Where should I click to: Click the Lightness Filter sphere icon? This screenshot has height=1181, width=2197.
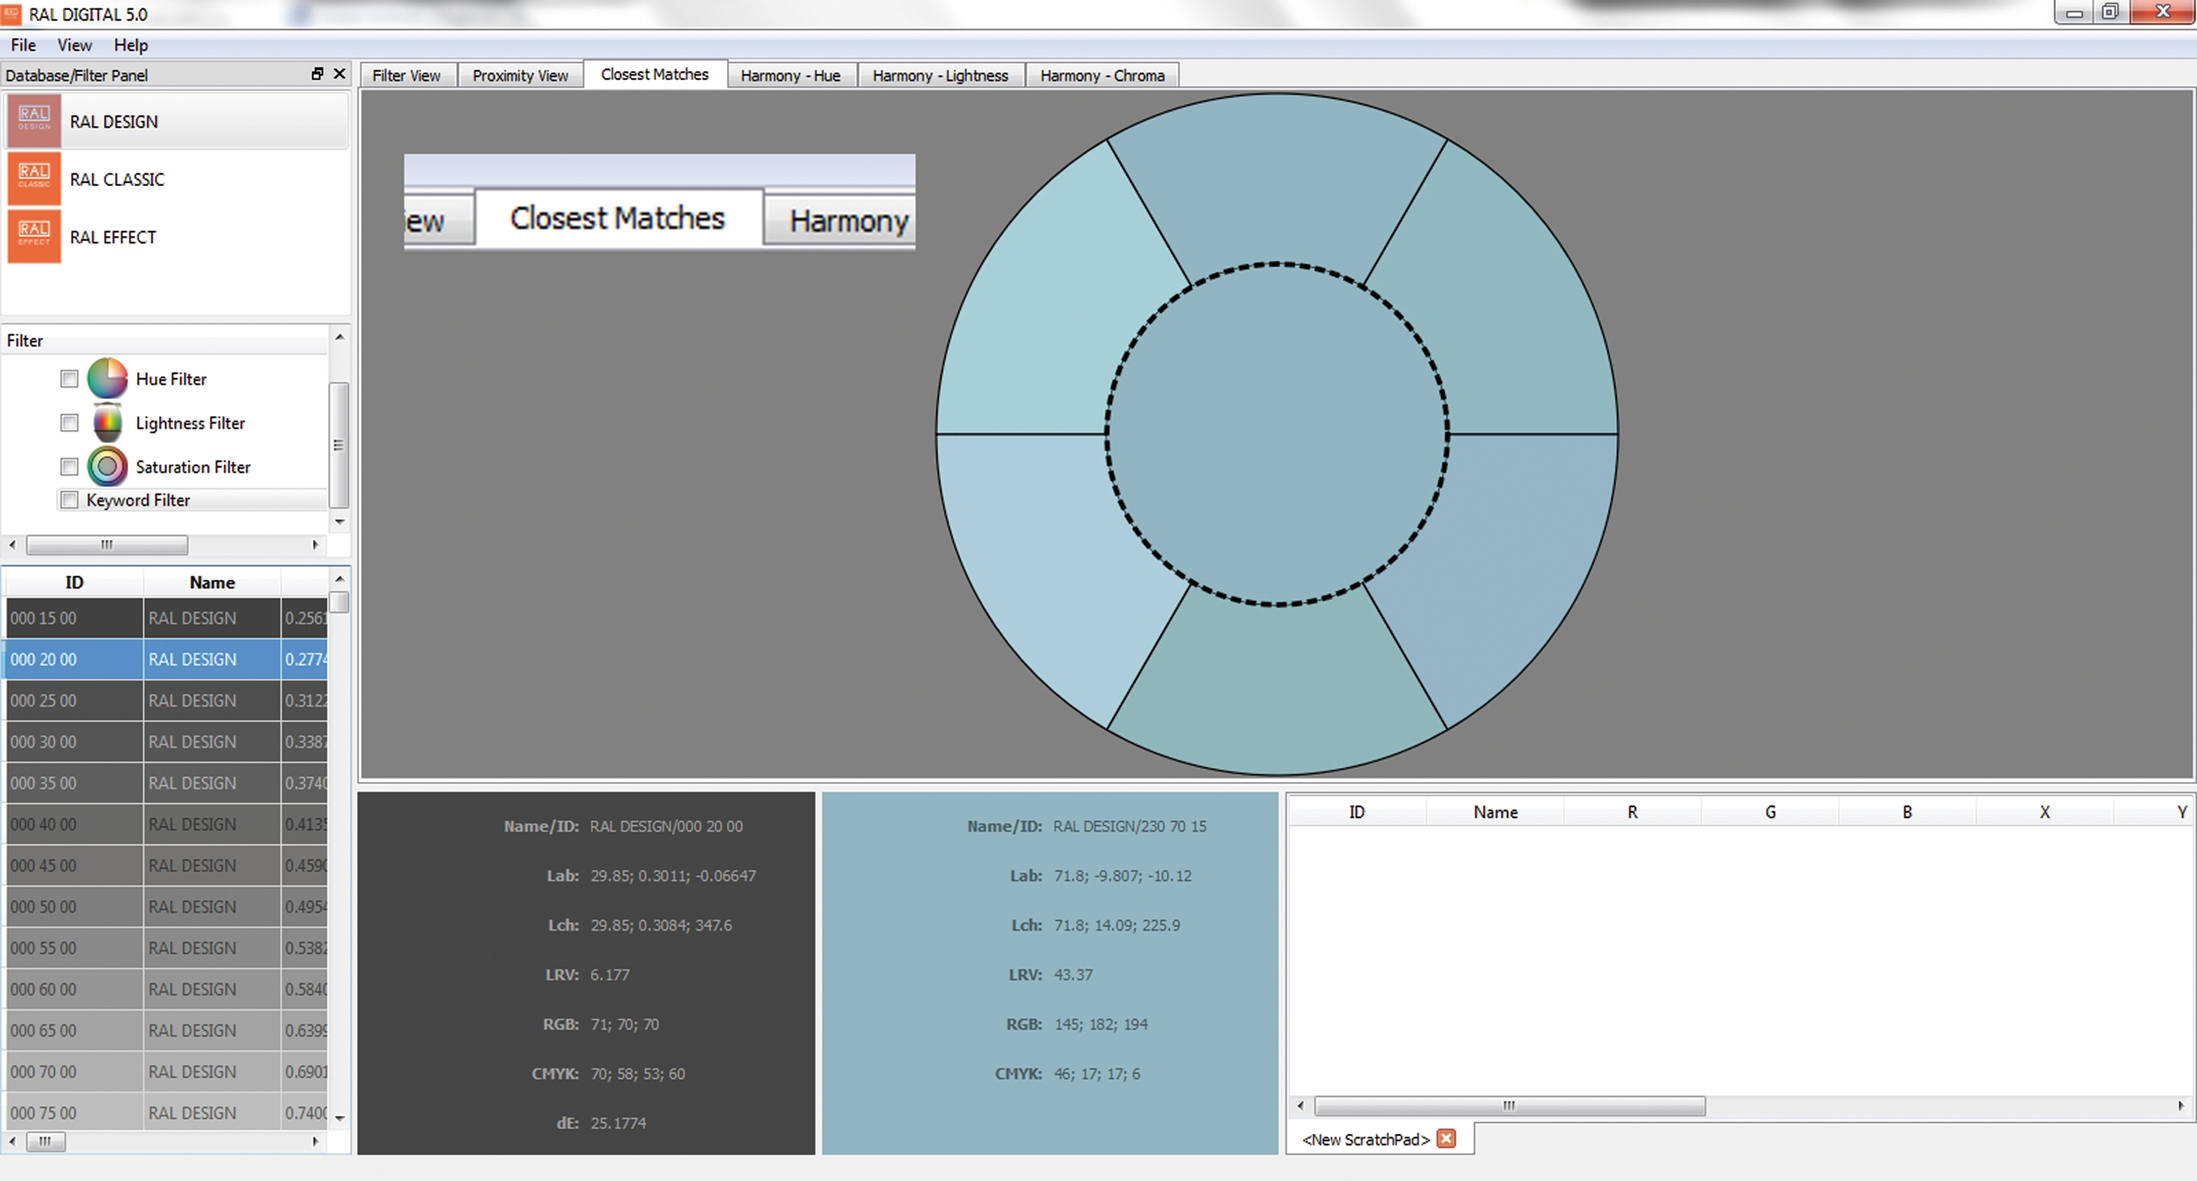click(x=107, y=423)
